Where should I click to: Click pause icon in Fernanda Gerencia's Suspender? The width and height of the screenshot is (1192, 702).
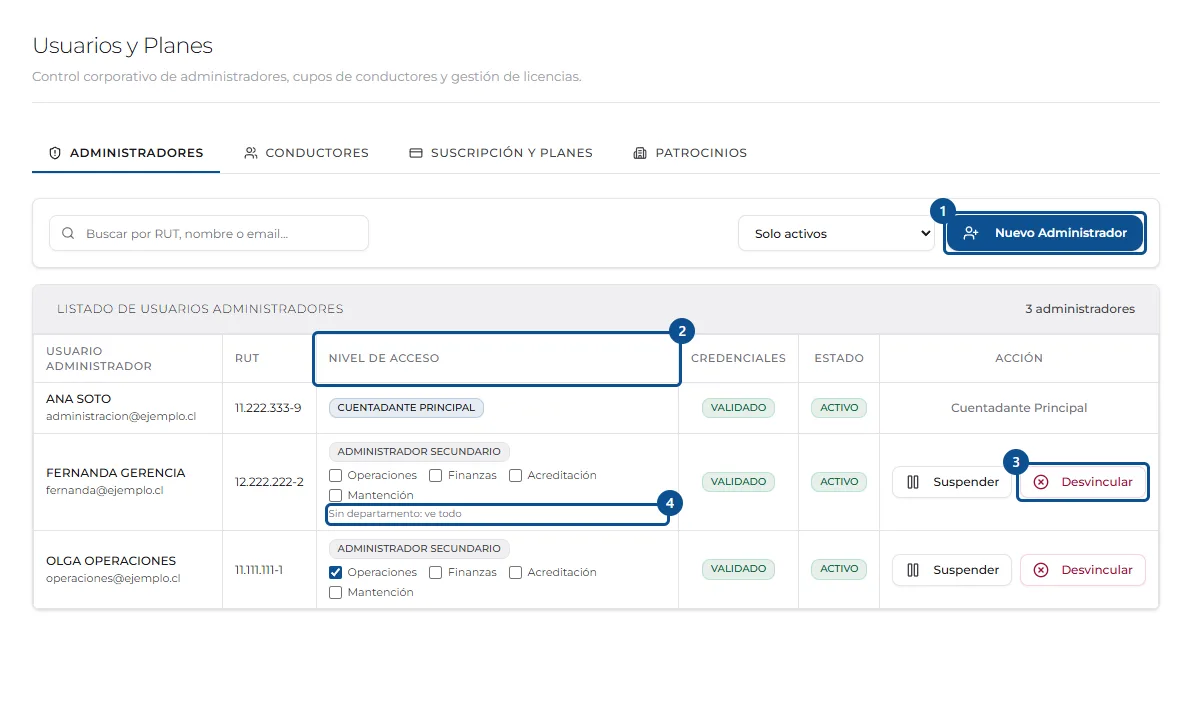click(x=913, y=482)
